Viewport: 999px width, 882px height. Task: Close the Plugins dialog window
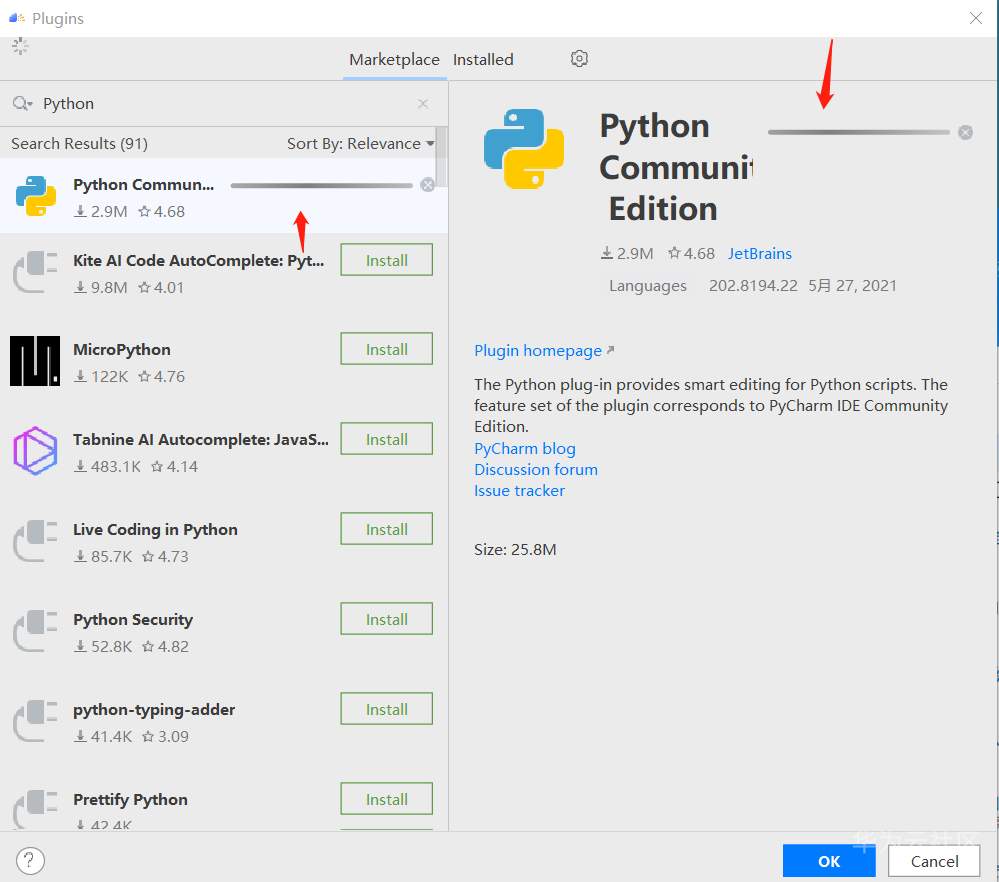[975, 18]
